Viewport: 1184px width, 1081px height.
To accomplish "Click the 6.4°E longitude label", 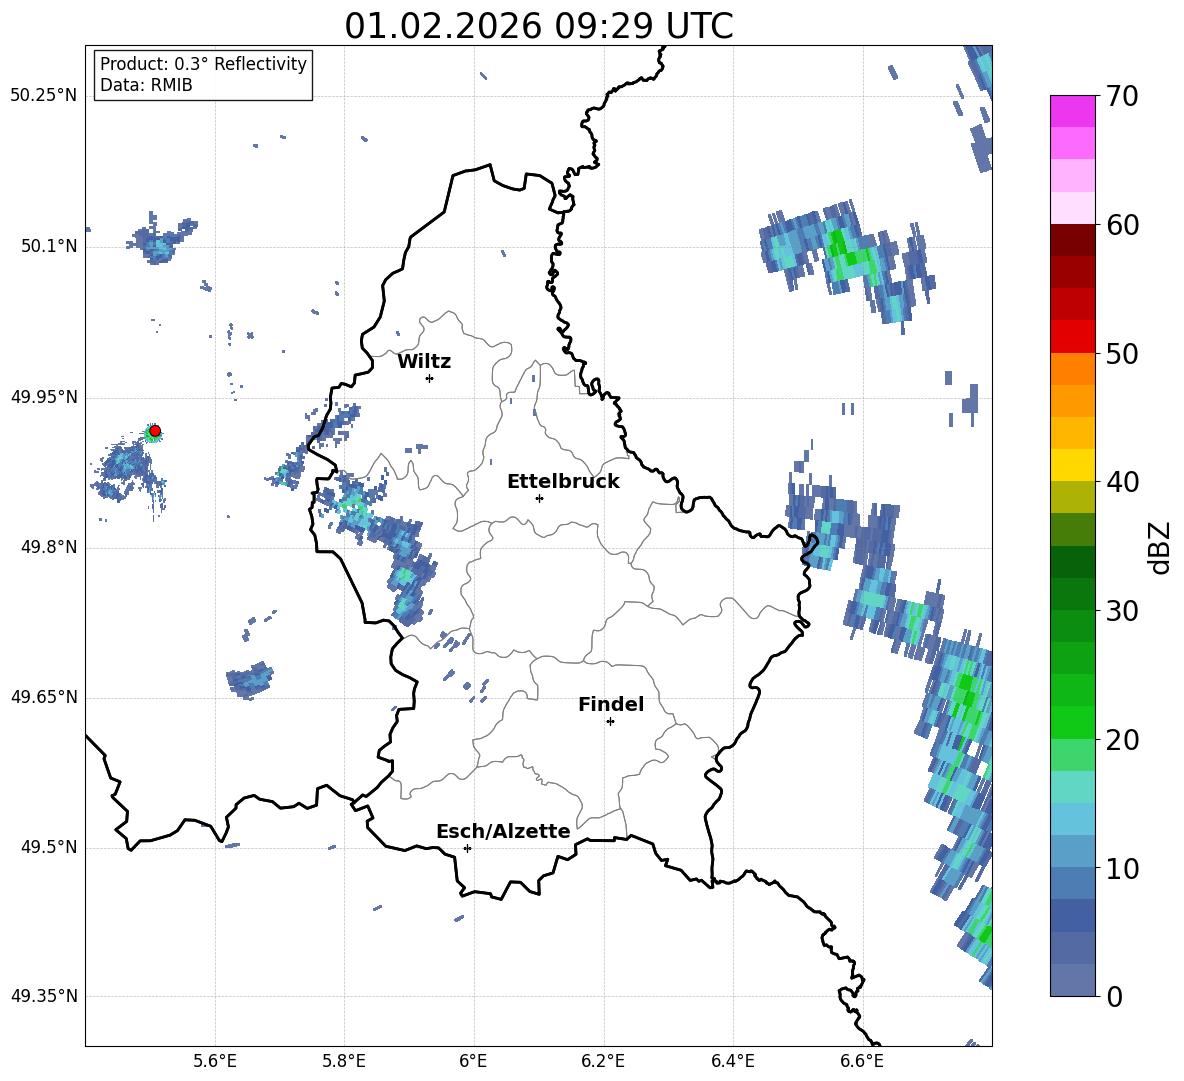I will pos(732,1061).
